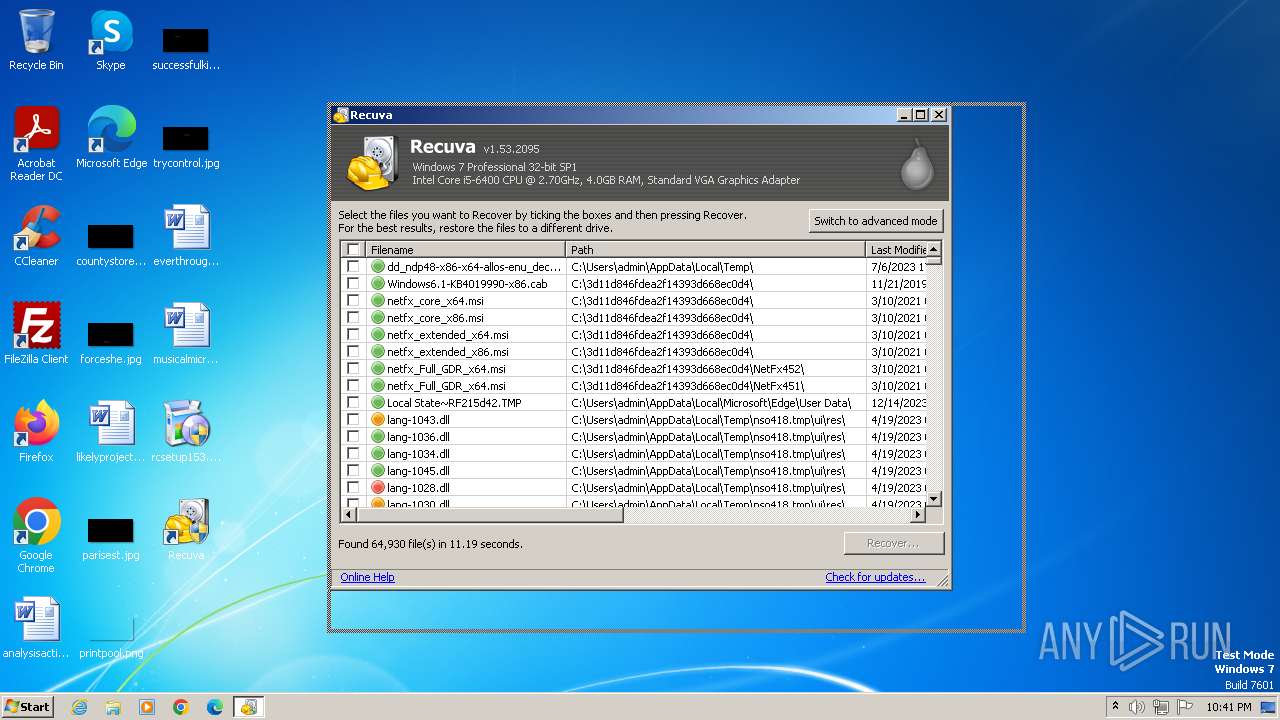1280x720 pixels.
Task: Sort list by Path column header
Action: coord(715,250)
